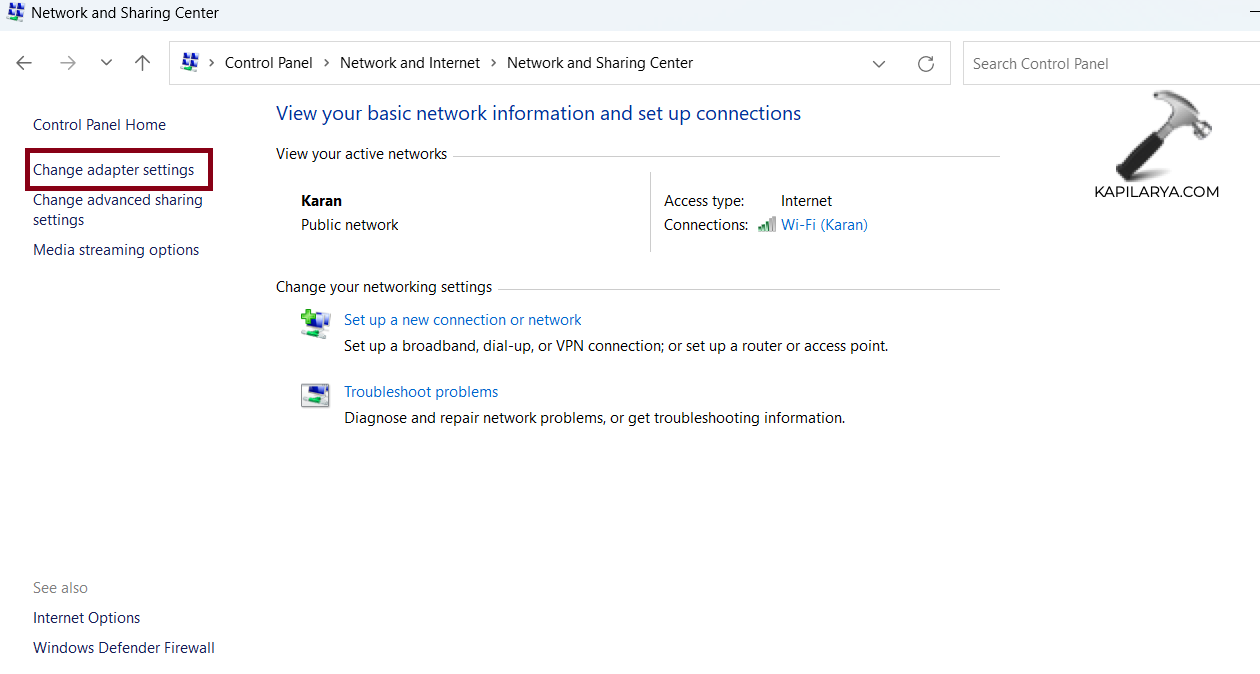
Task: Expand the address bar history dropdown
Action: pyautogui.click(x=879, y=63)
